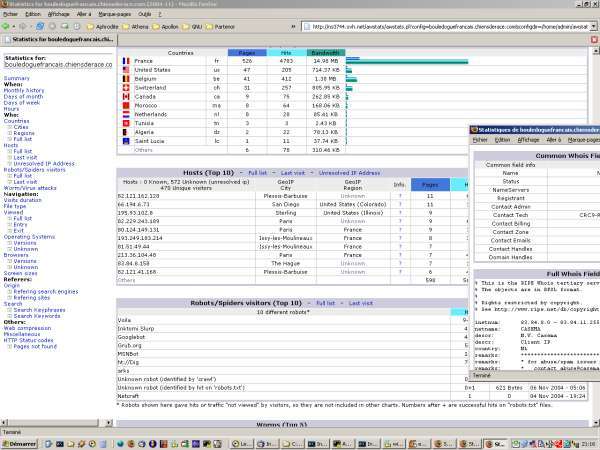Viewport: 600px width, 450px height.
Task: Click the horizontal scrollbar of the left frame
Action: [x=57, y=423]
